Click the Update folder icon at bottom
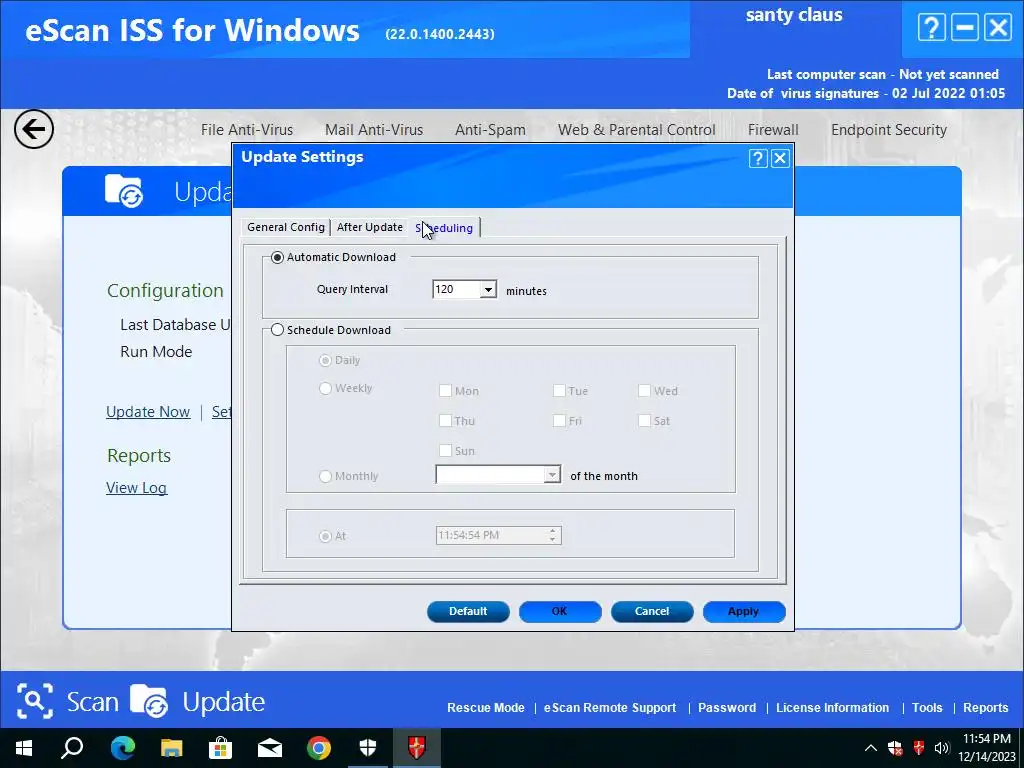The image size is (1024, 768). tap(148, 701)
